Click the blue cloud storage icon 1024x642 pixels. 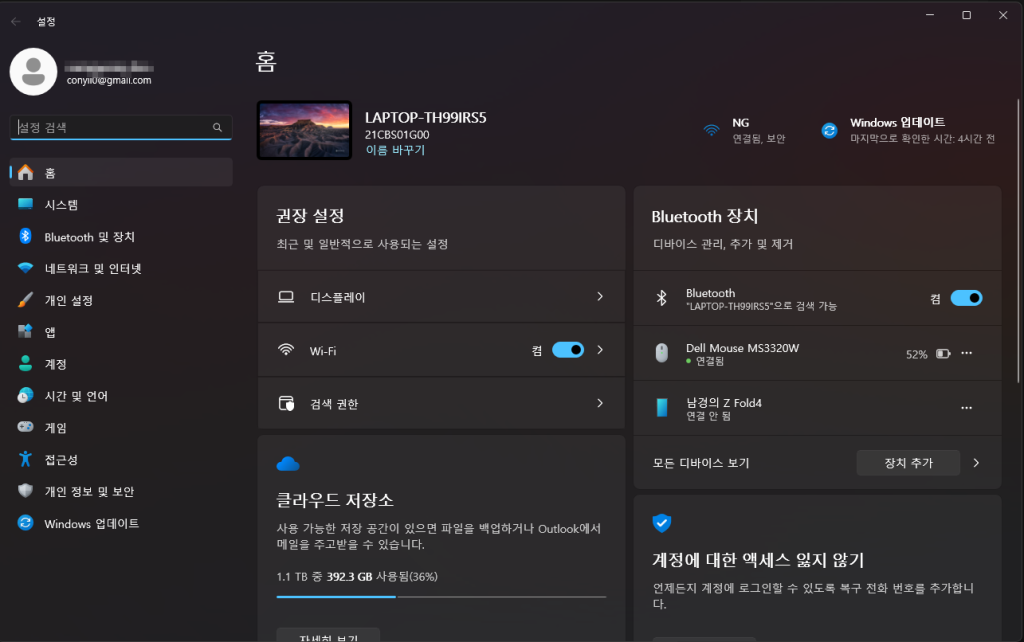click(288, 464)
